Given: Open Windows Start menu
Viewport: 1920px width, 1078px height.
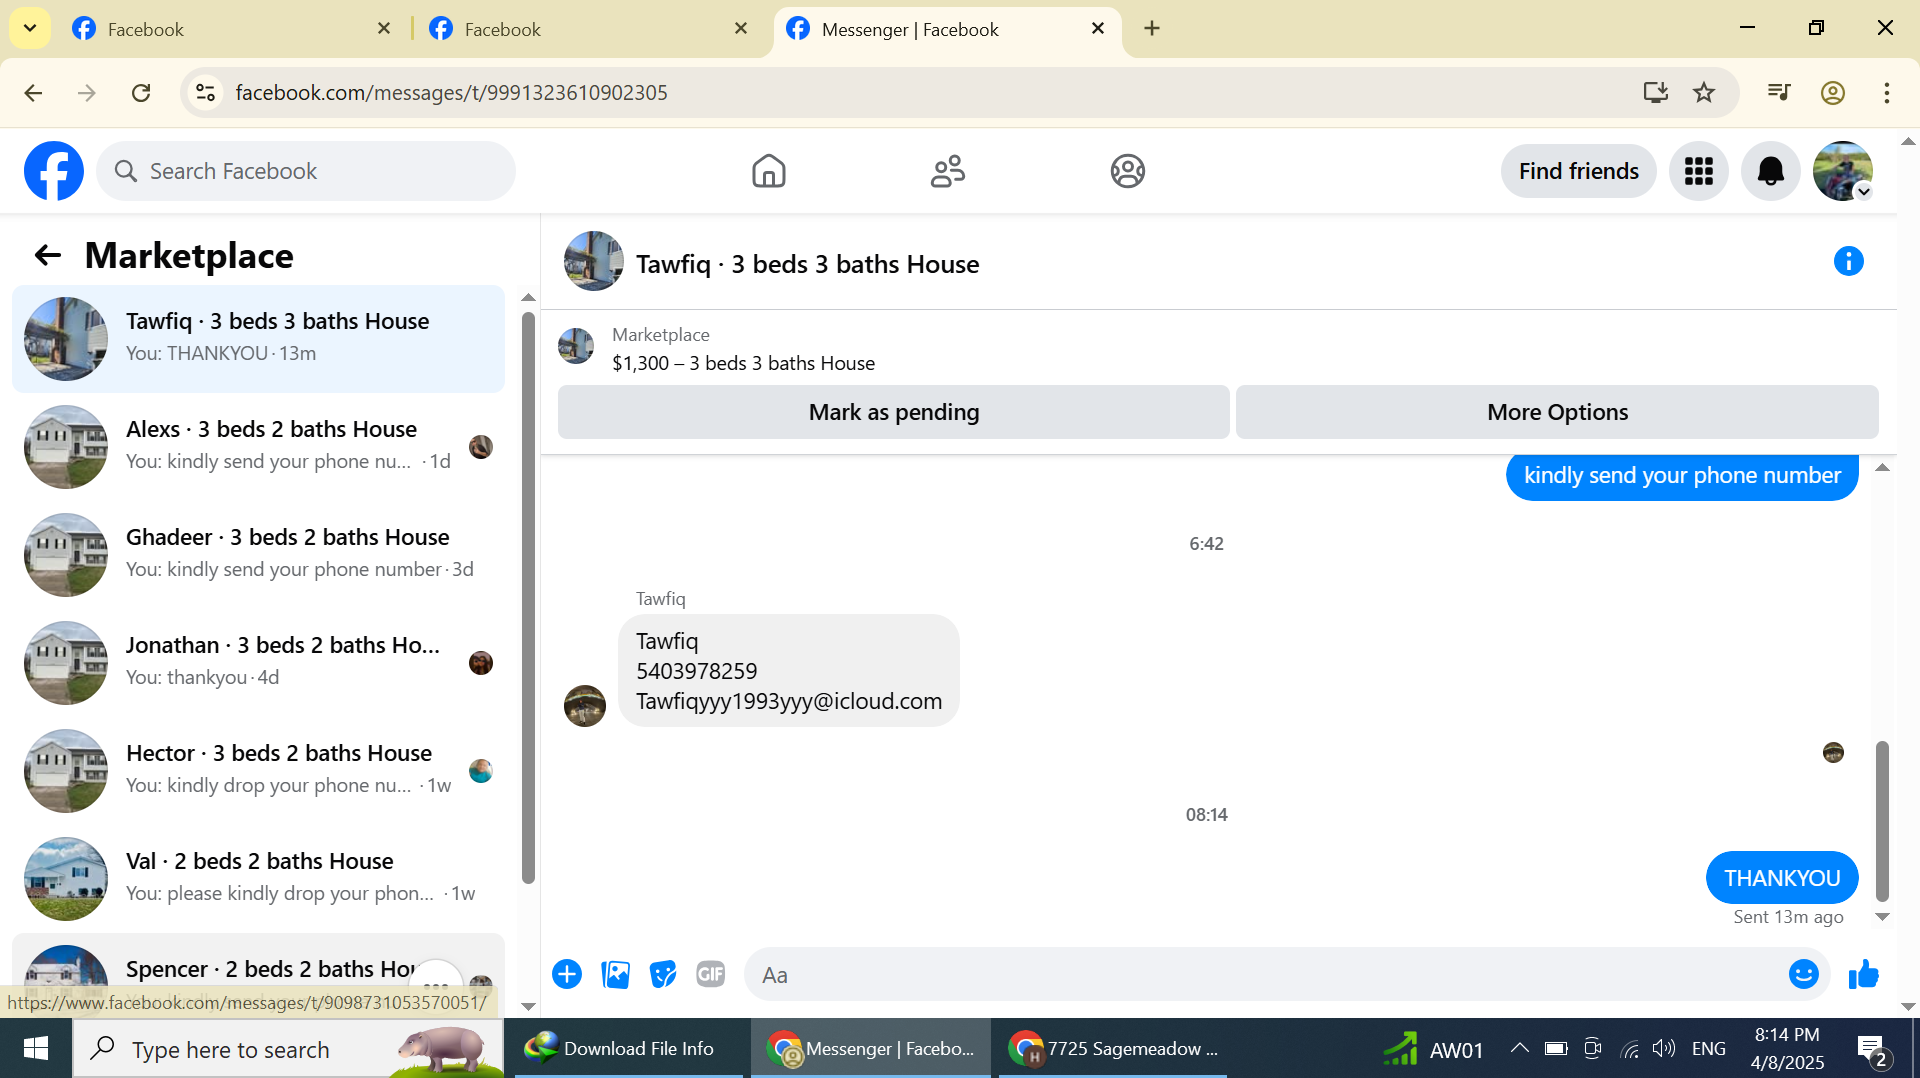Looking at the screenshot, I should pos(36,1048).
